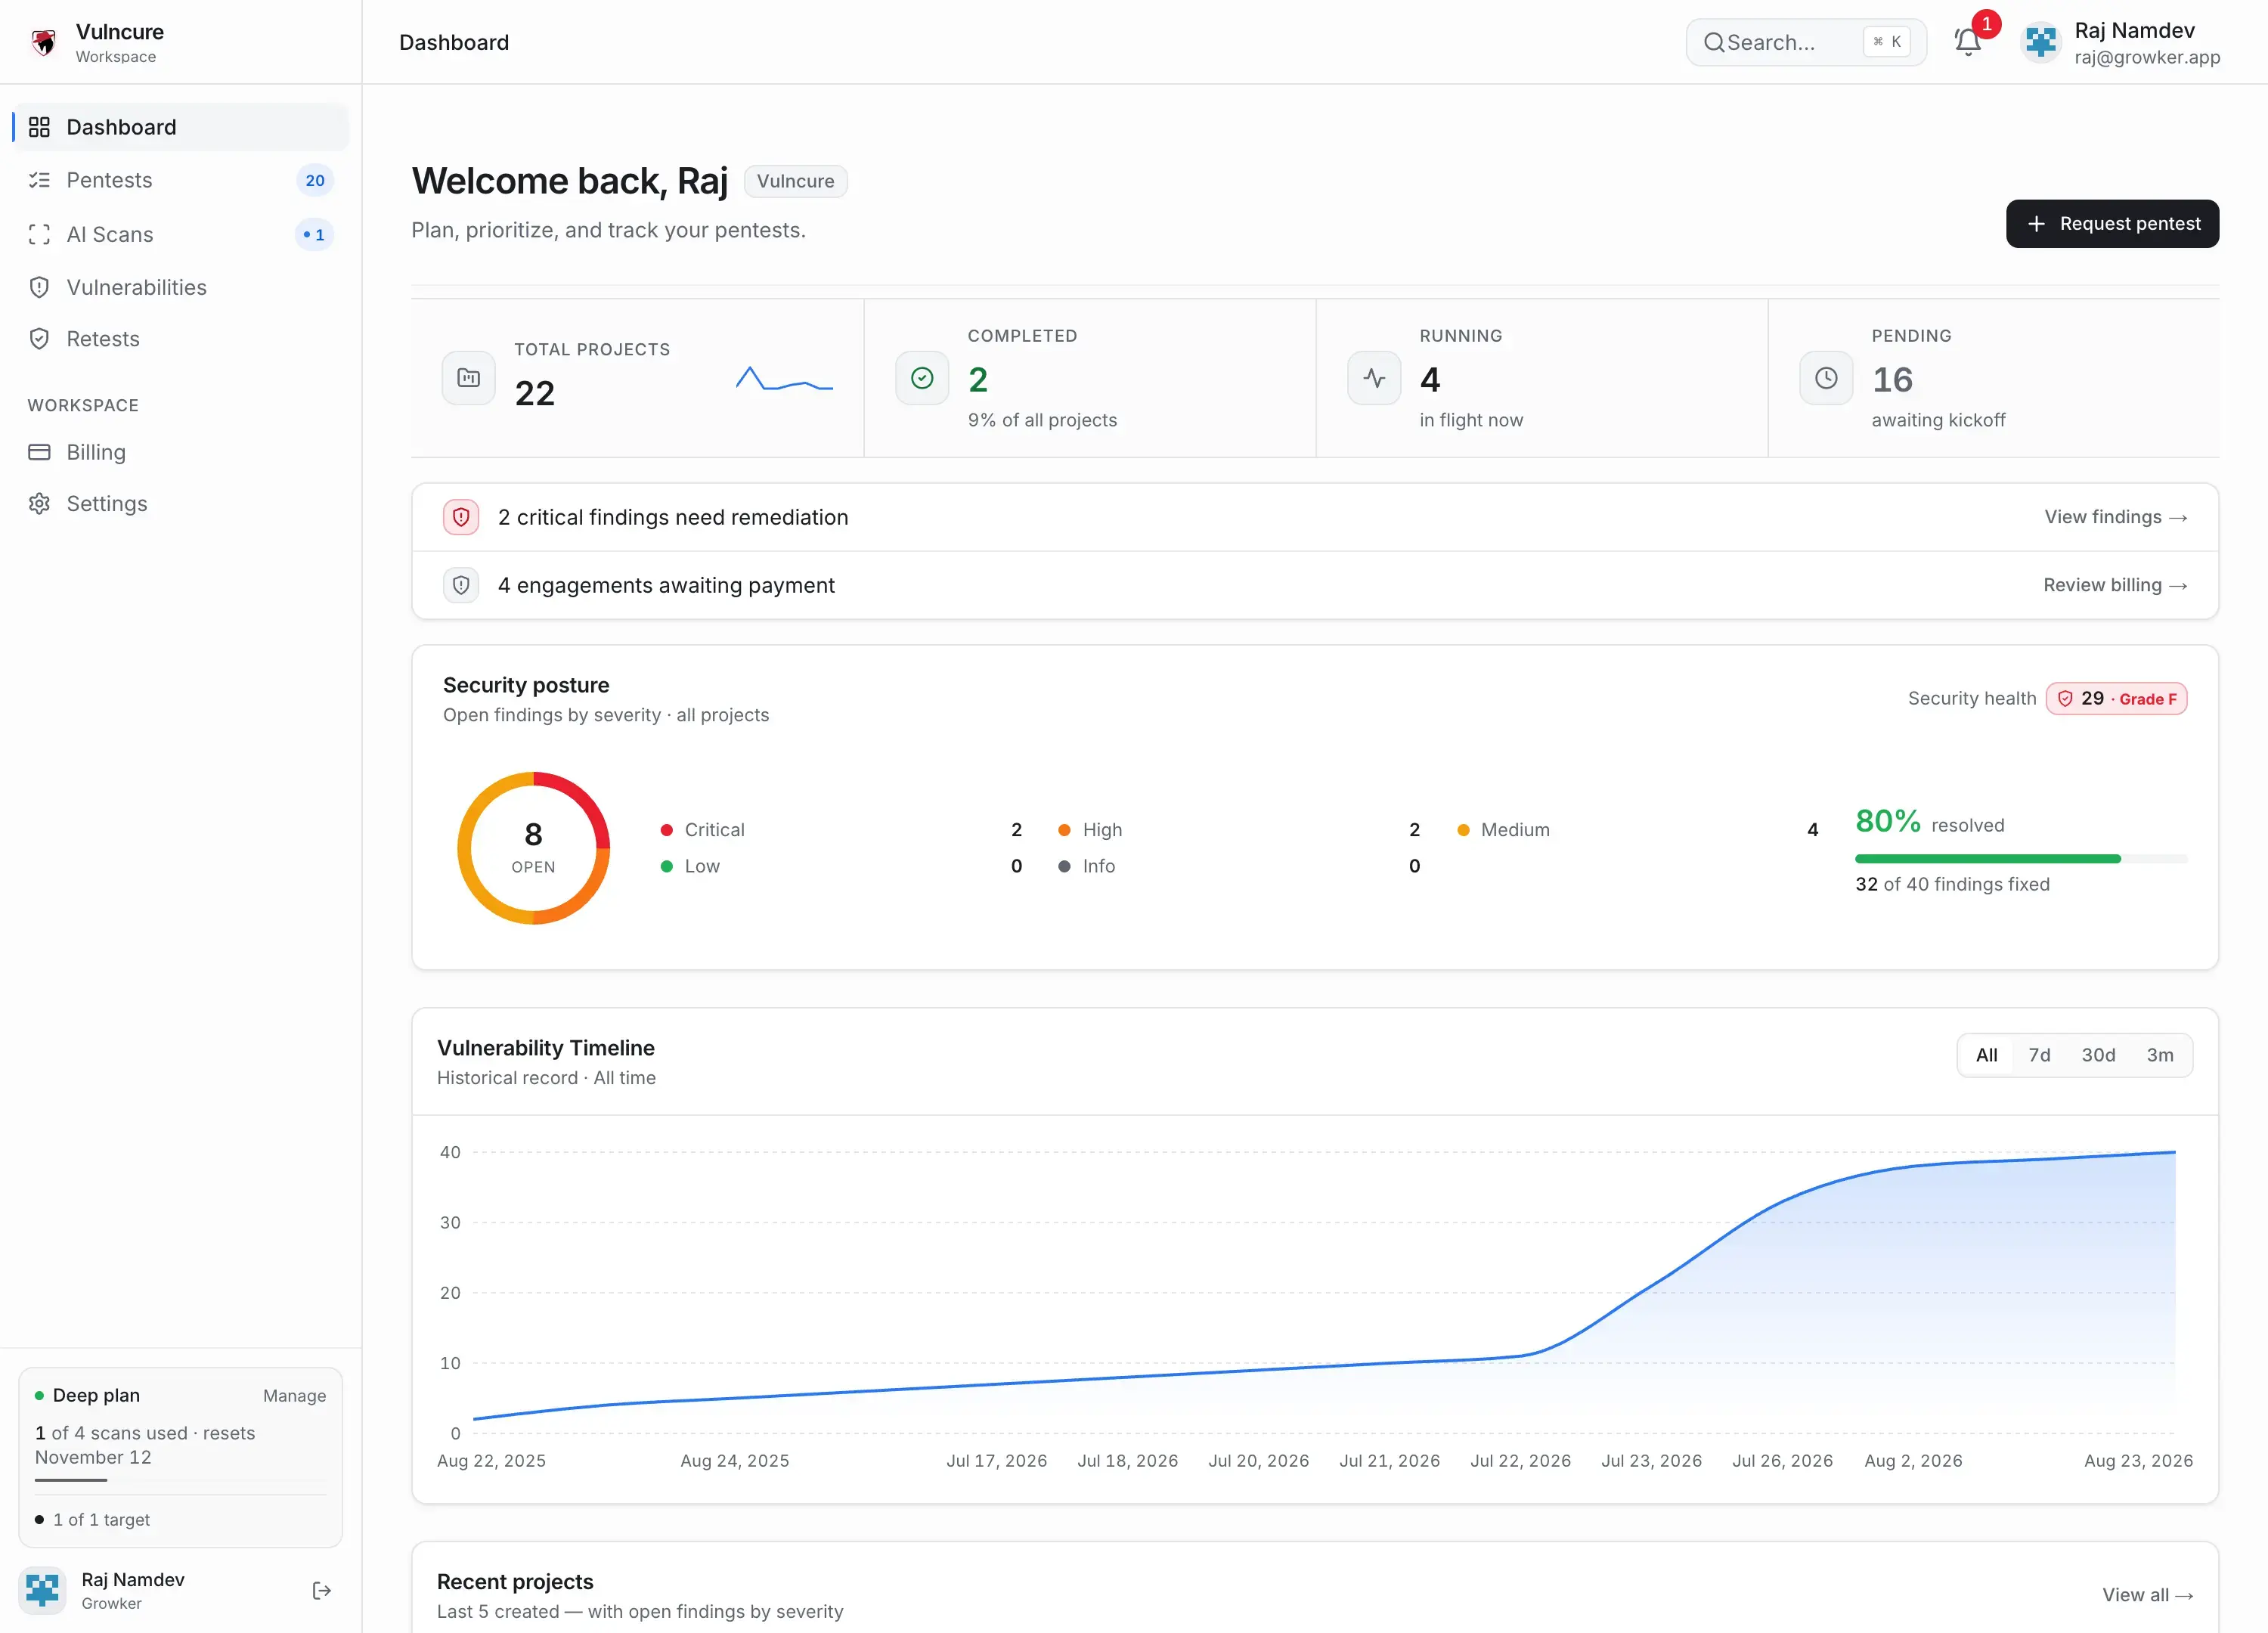The image size is (2268, 1633).
Task: Click Raj Namdev avatar in sidebar footer
Action: 42,1591
